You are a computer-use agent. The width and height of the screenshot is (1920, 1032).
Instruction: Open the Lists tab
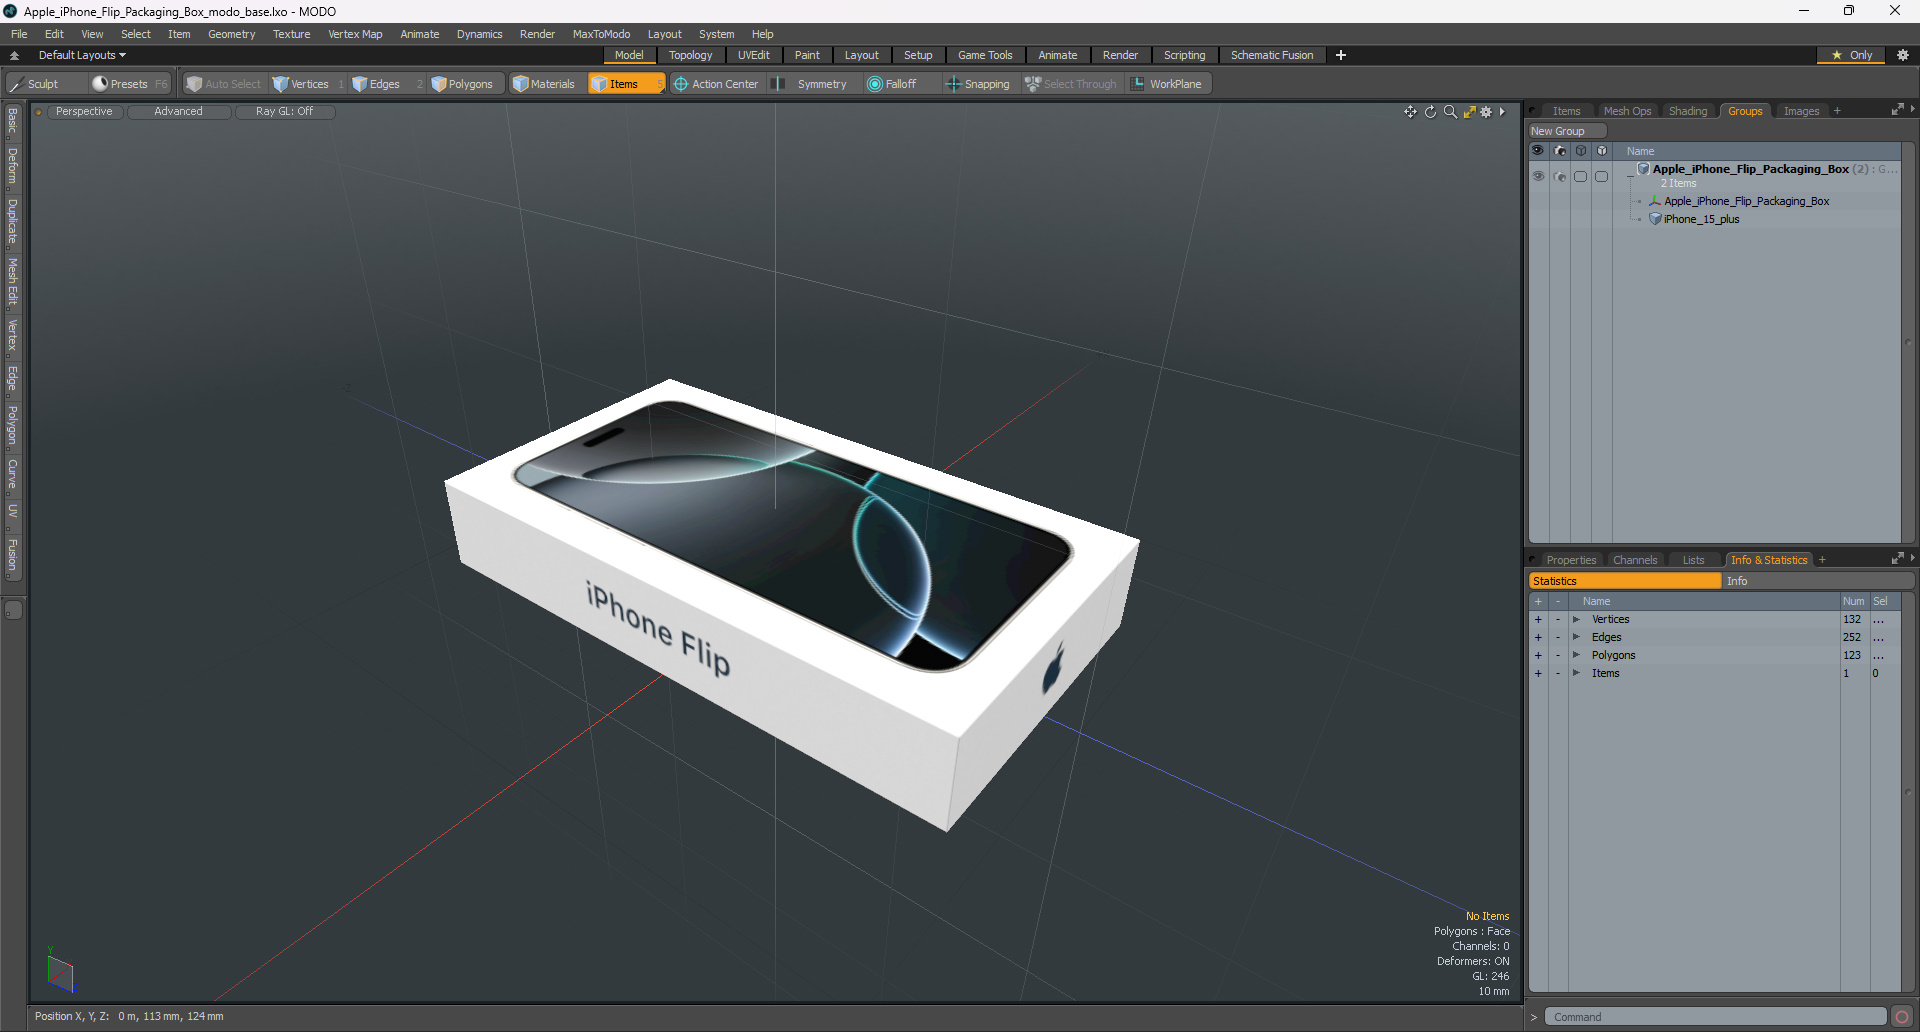pyautogui.click(x=1693, y=560)
